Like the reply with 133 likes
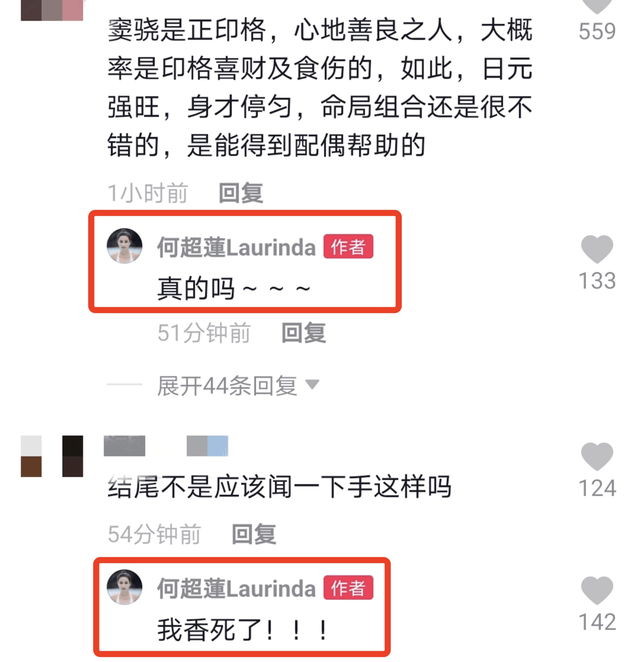The image size is (640, 662). pos(597,249)
